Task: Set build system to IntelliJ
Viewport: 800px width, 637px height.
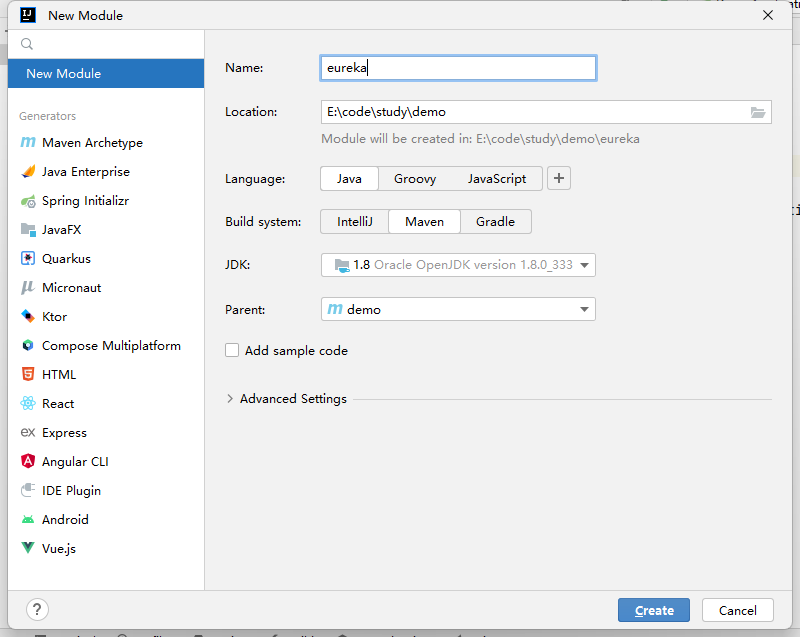Action: click(354, 222)
